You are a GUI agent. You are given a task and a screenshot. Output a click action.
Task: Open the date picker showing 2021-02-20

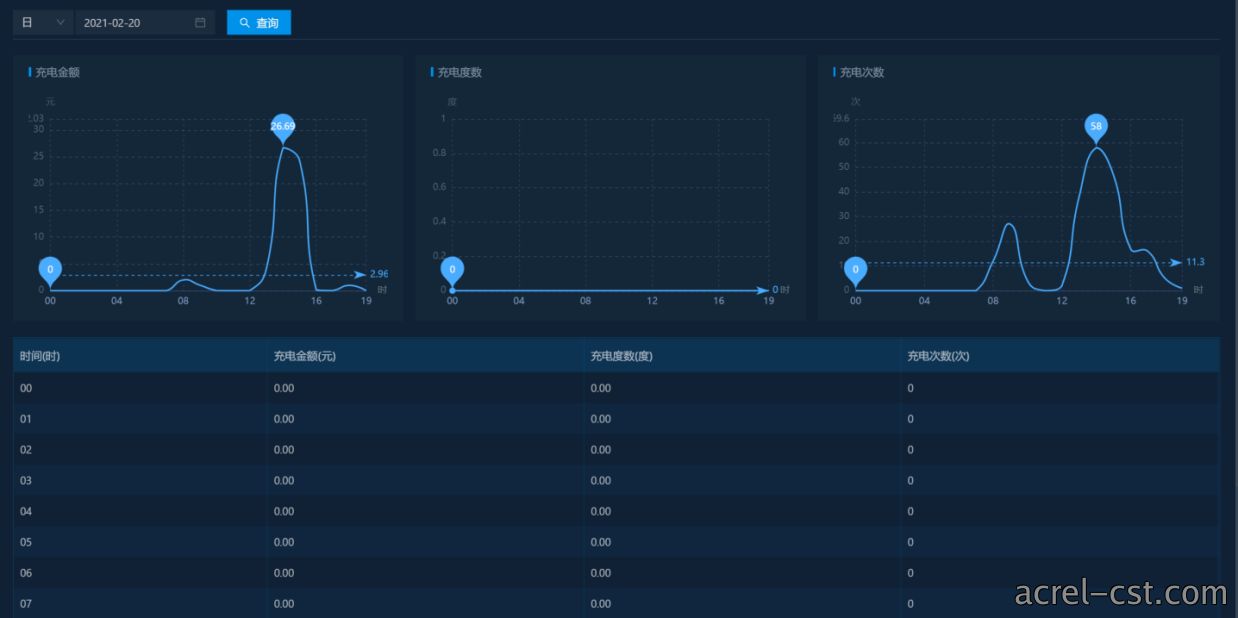click(x=145, y=22)
